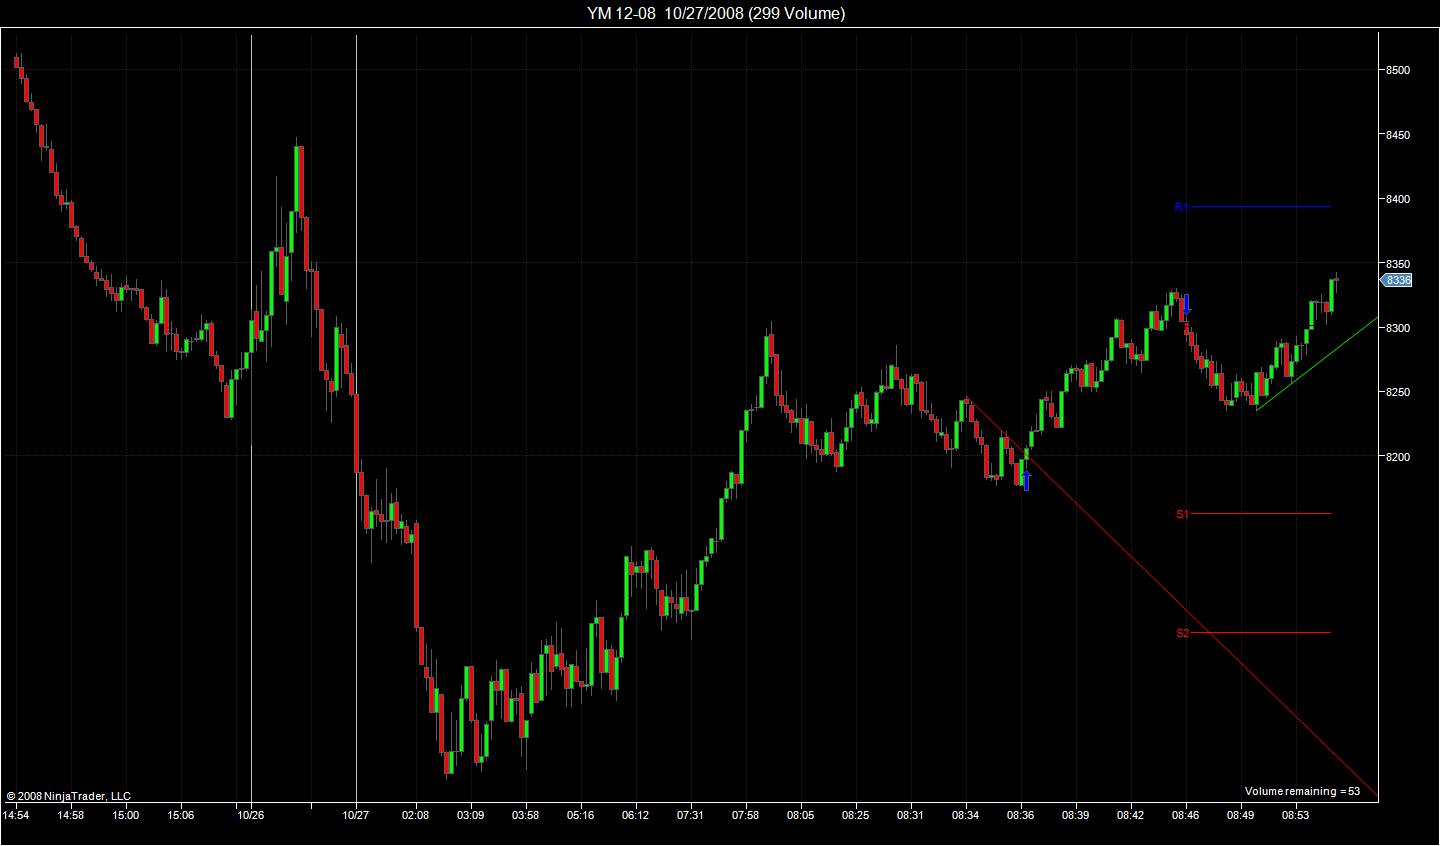The width and height of the screenshot is (1440, 846).
Task: Click the 10/26 date axis label
Action: click(x=250, y=815)
